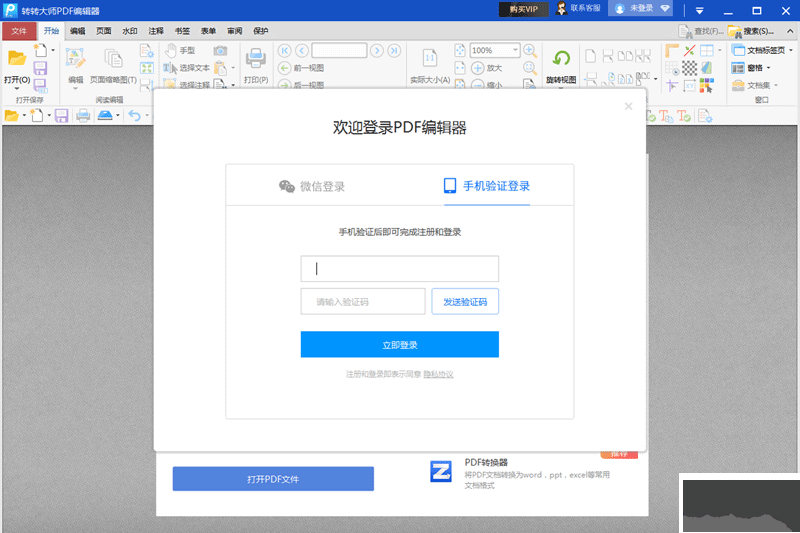Go to last page arrow icon
The height and width of the screenshot is (533, 800).
click(394, 50)
